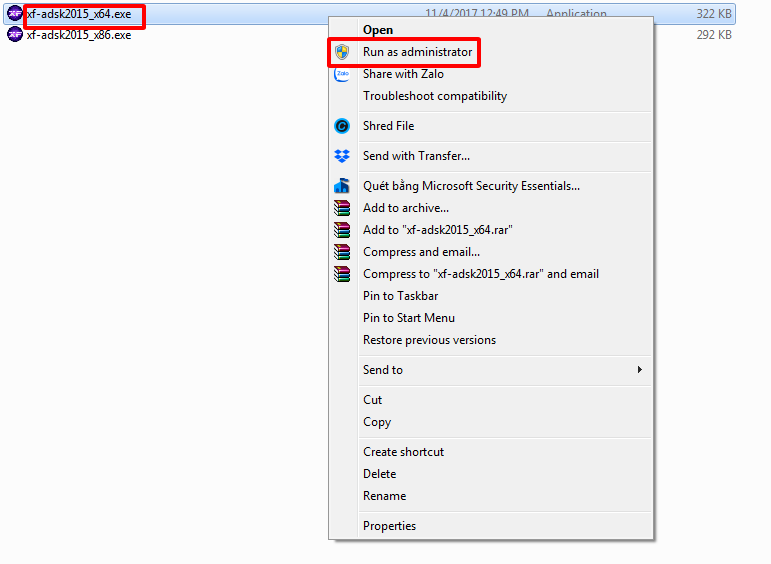The image size is (771, 564).
Task: Select Troubleshoot compatibility menu entry
Action: pos(434,96)
